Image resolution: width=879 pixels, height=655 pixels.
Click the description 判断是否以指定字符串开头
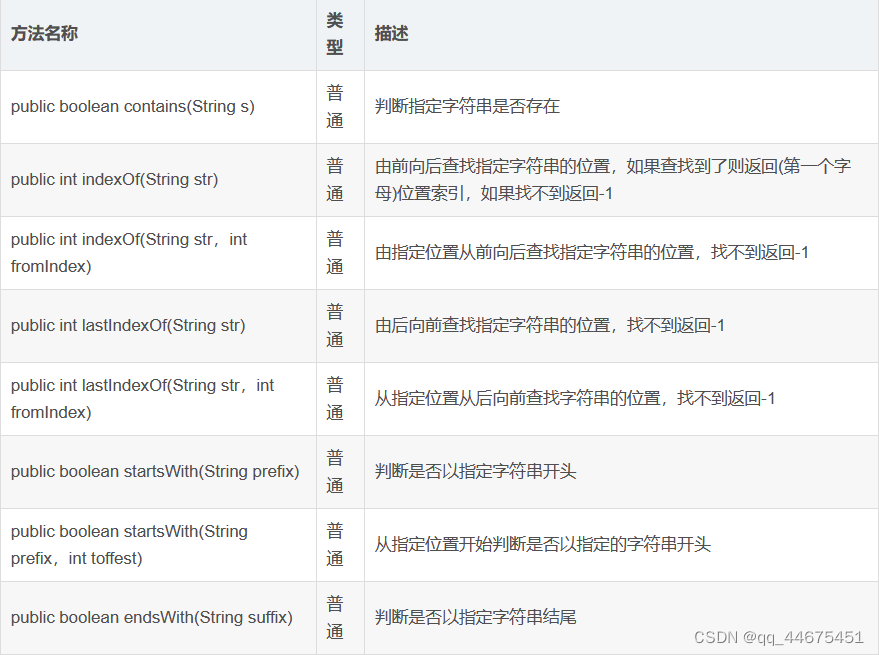pos(475,472)
